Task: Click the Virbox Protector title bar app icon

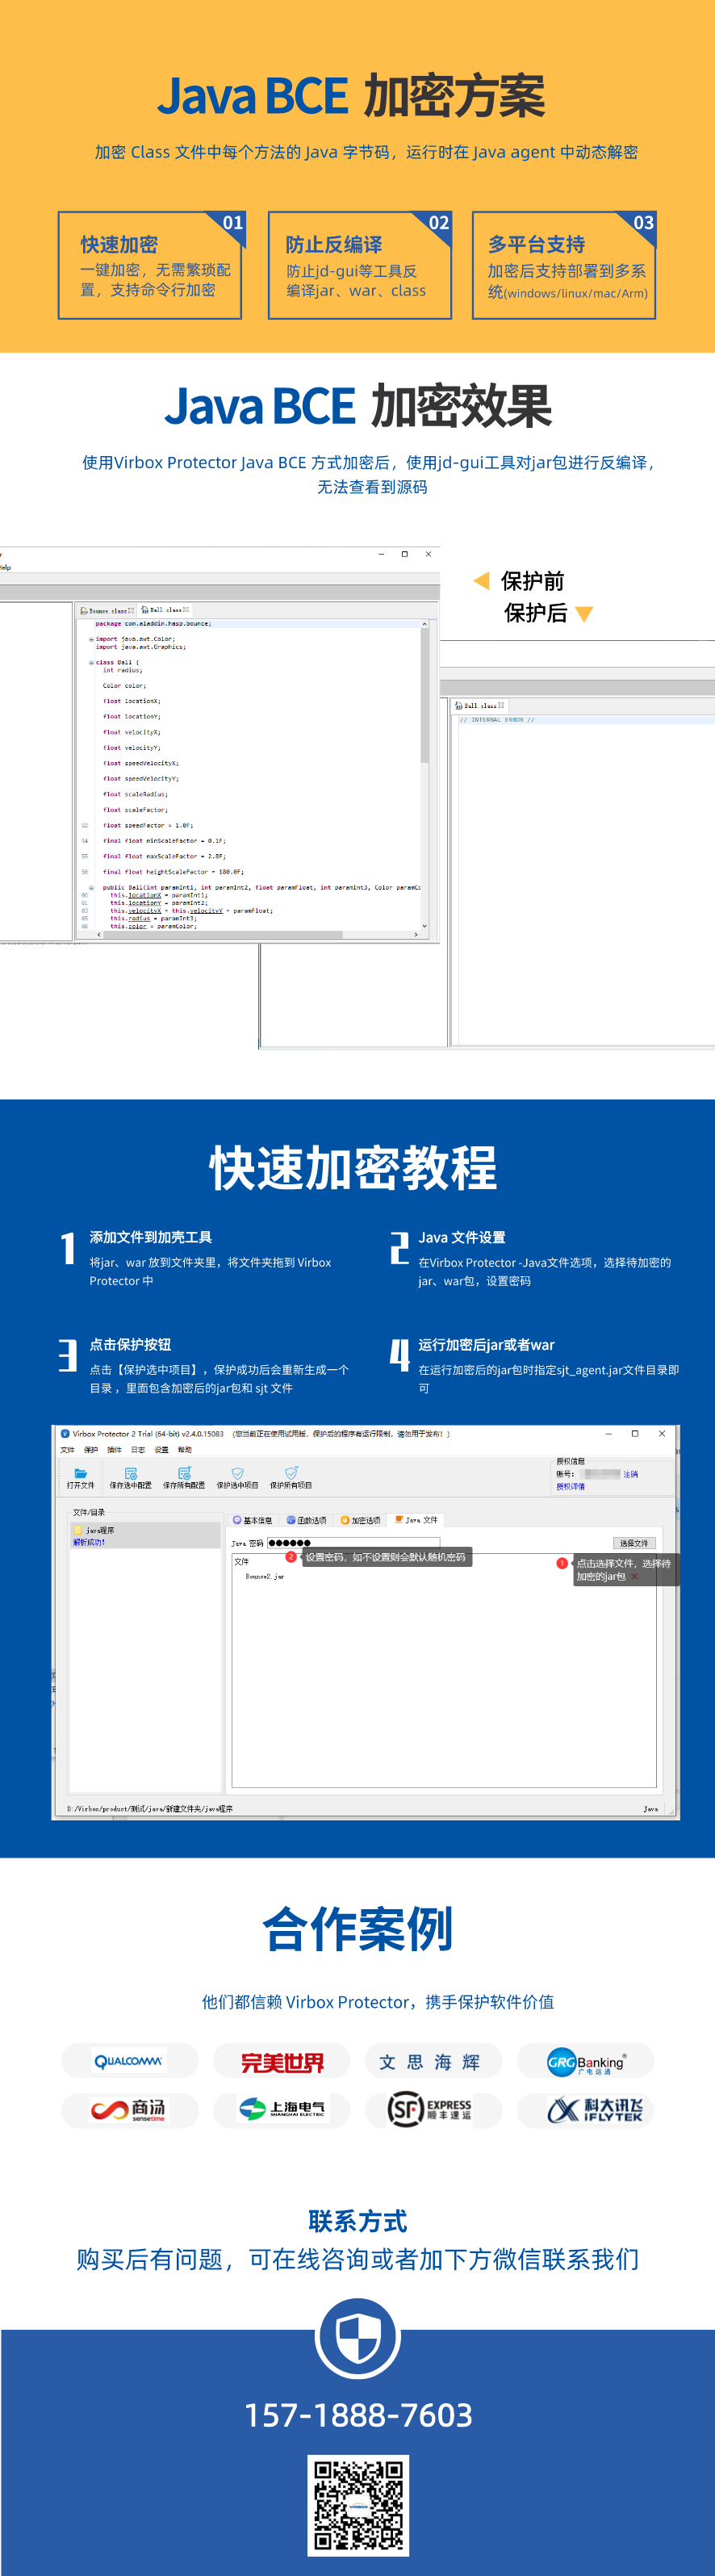Action: [65, 1433]
